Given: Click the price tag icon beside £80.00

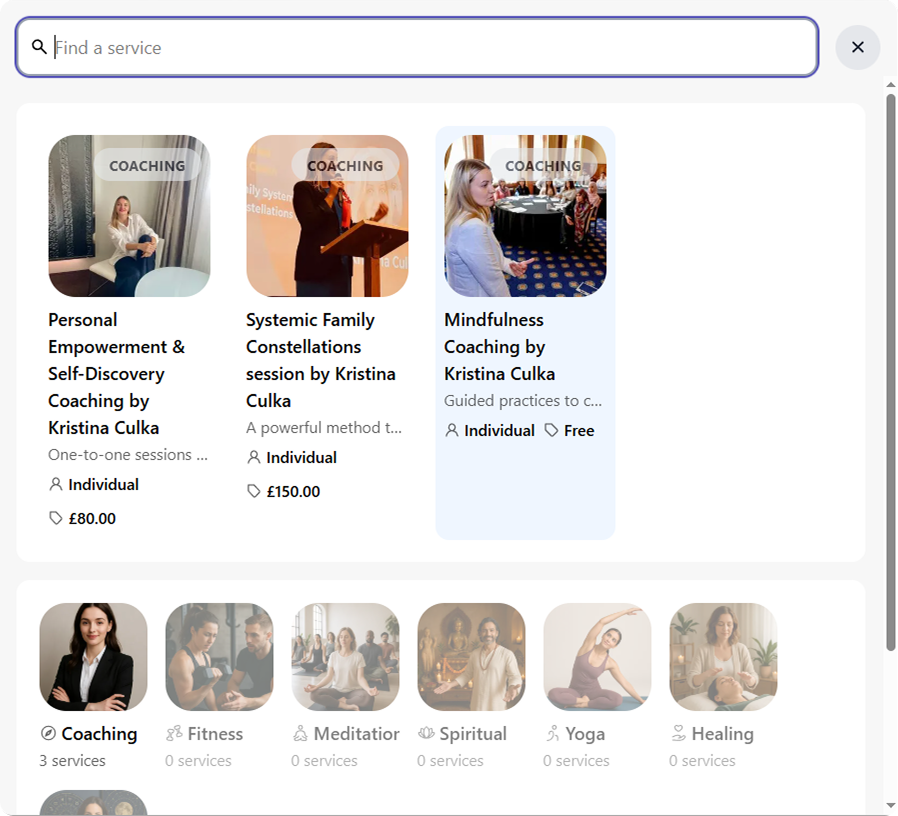Looking at the screenshot, I should (56, 518).
